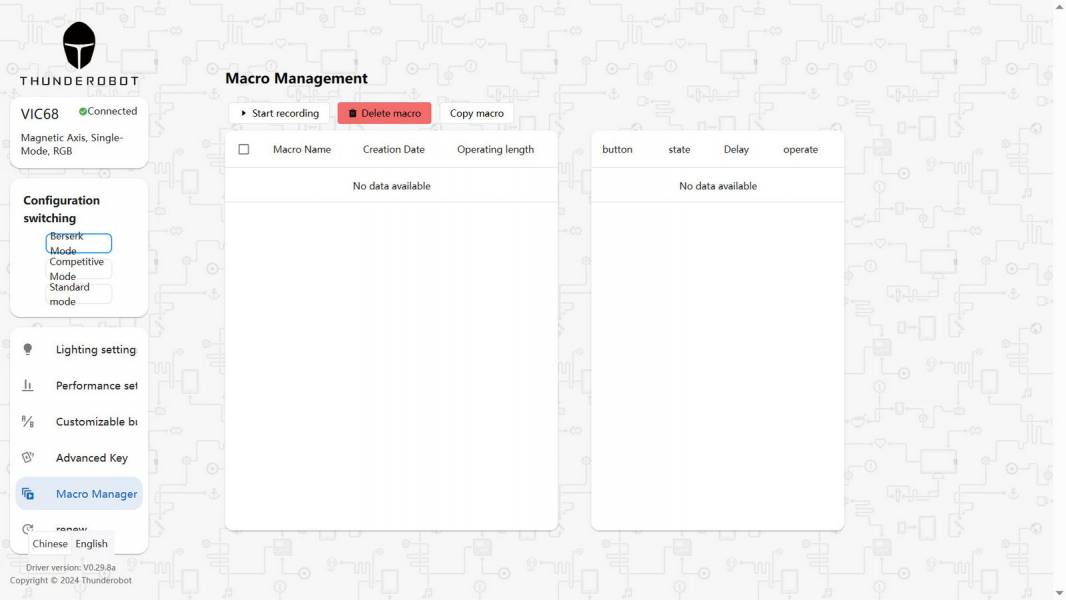1066x600 pixels.
Task: Select Berserk Mode configuration
Action: pos(78,243)
